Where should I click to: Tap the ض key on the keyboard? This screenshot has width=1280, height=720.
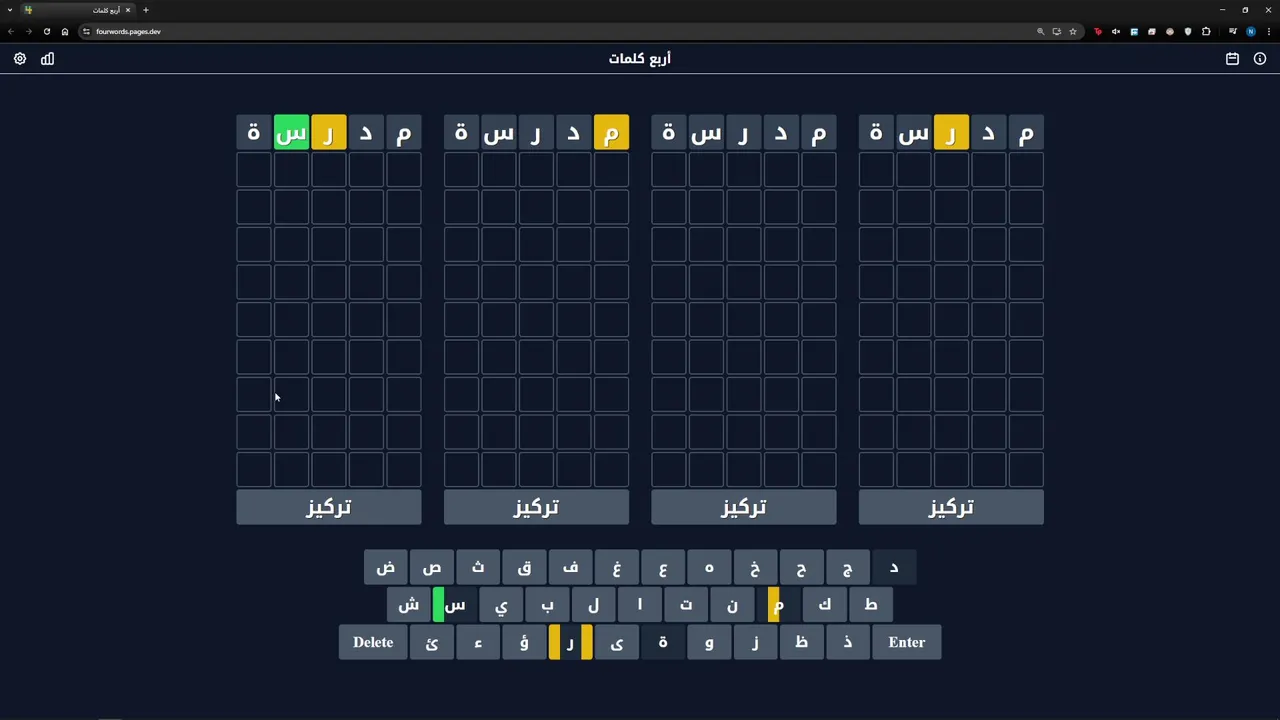pyautogui.click(x=386, y=568)
